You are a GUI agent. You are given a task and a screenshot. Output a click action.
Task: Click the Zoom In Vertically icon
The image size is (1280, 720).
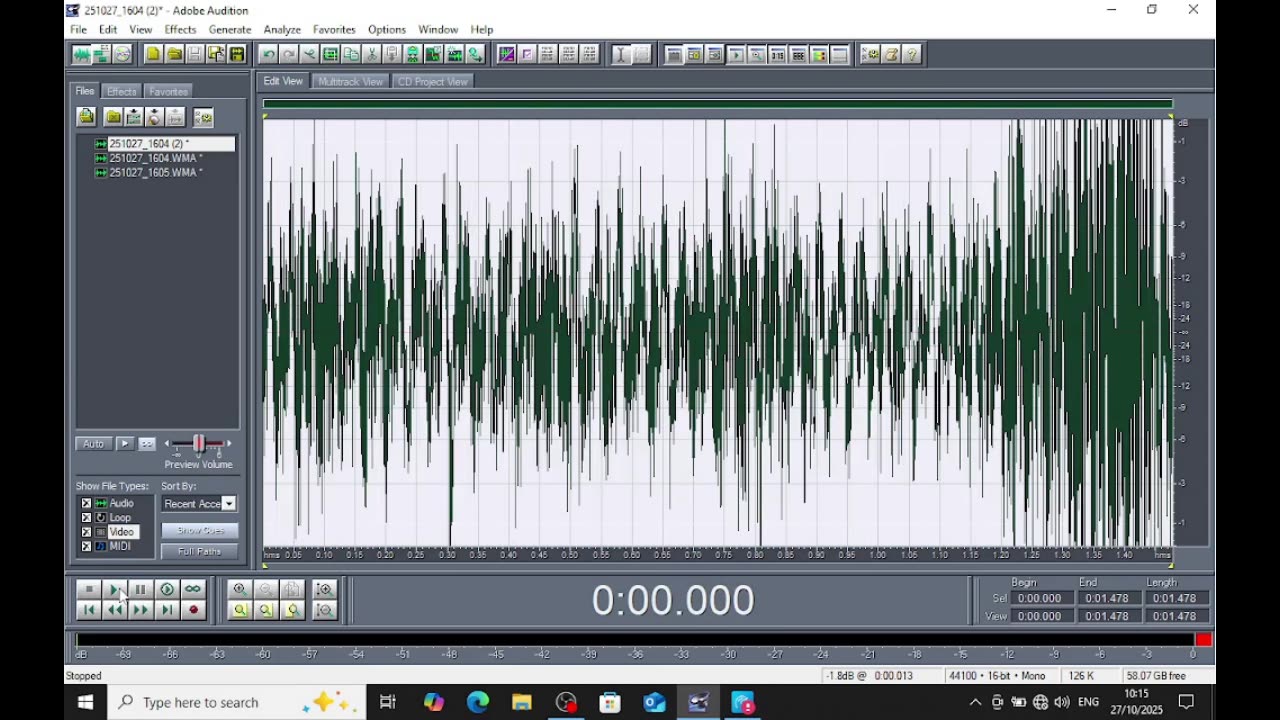[x=324, y=590]
